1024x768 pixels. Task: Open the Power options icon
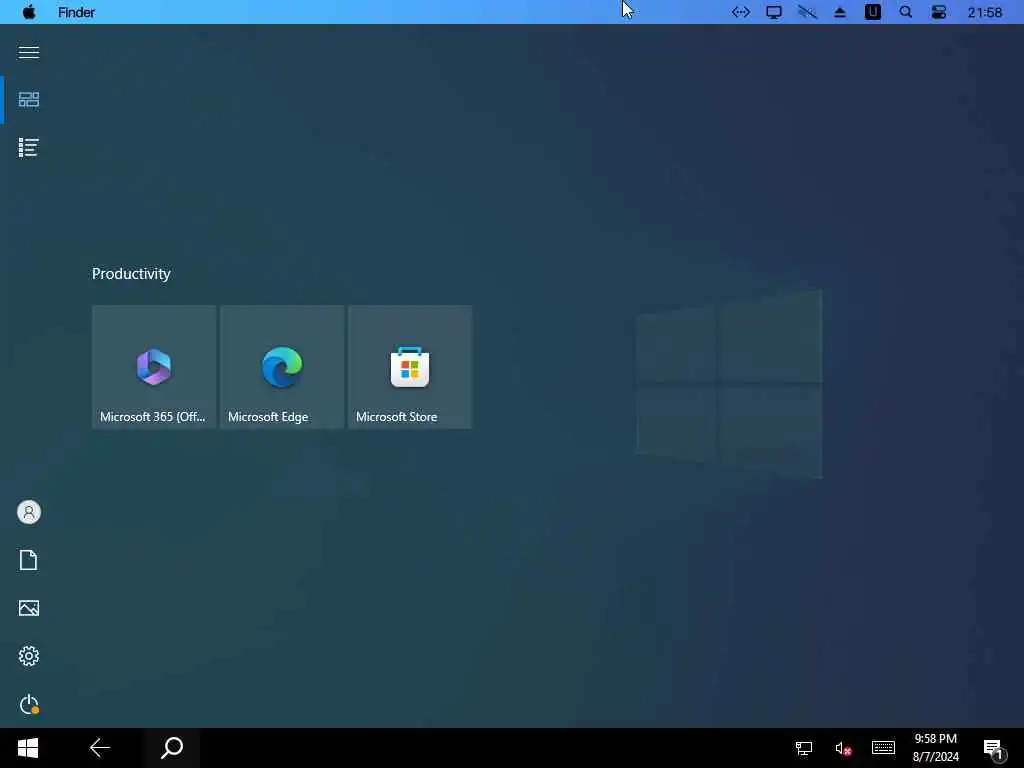pos(29,704)
